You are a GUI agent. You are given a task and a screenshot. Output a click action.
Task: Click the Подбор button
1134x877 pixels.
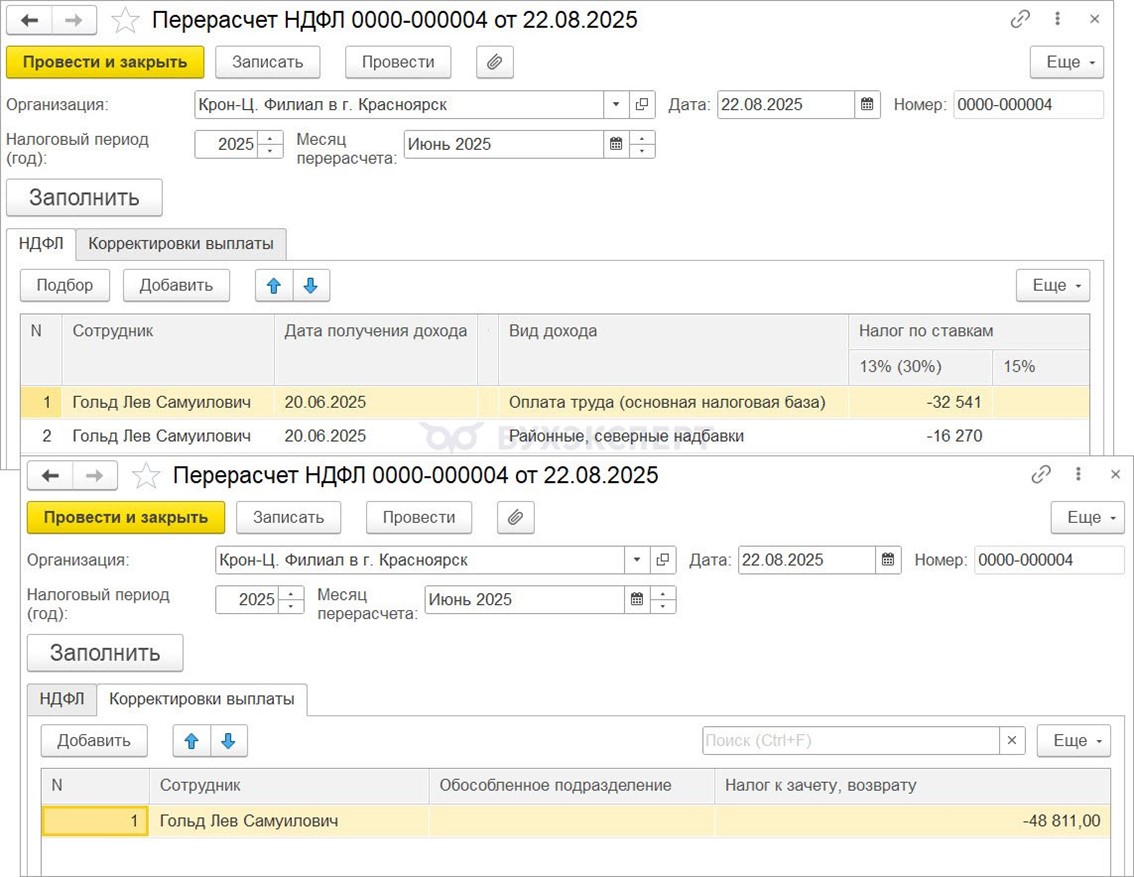tap(65, 285)
